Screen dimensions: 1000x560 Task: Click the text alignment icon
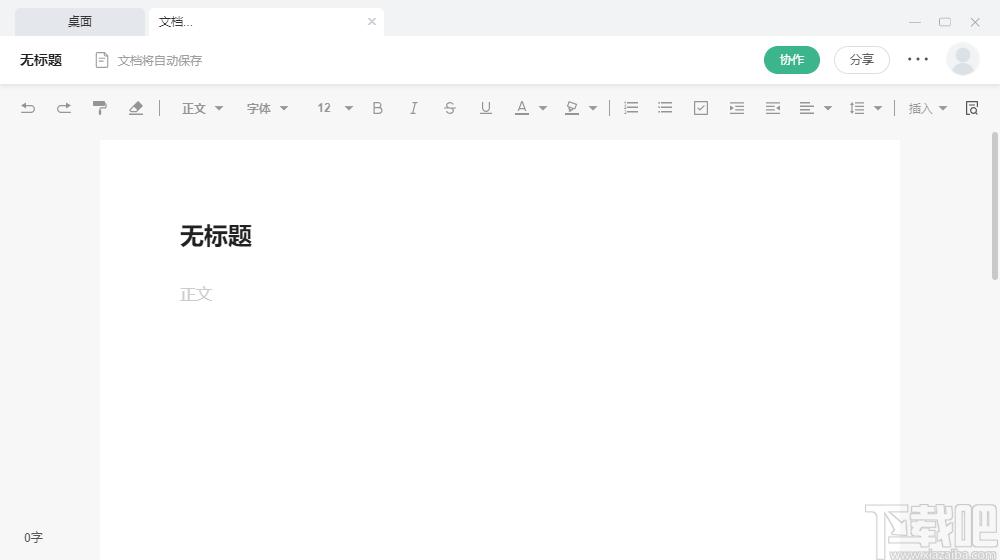pyautogui.click(x=807, y=108)
